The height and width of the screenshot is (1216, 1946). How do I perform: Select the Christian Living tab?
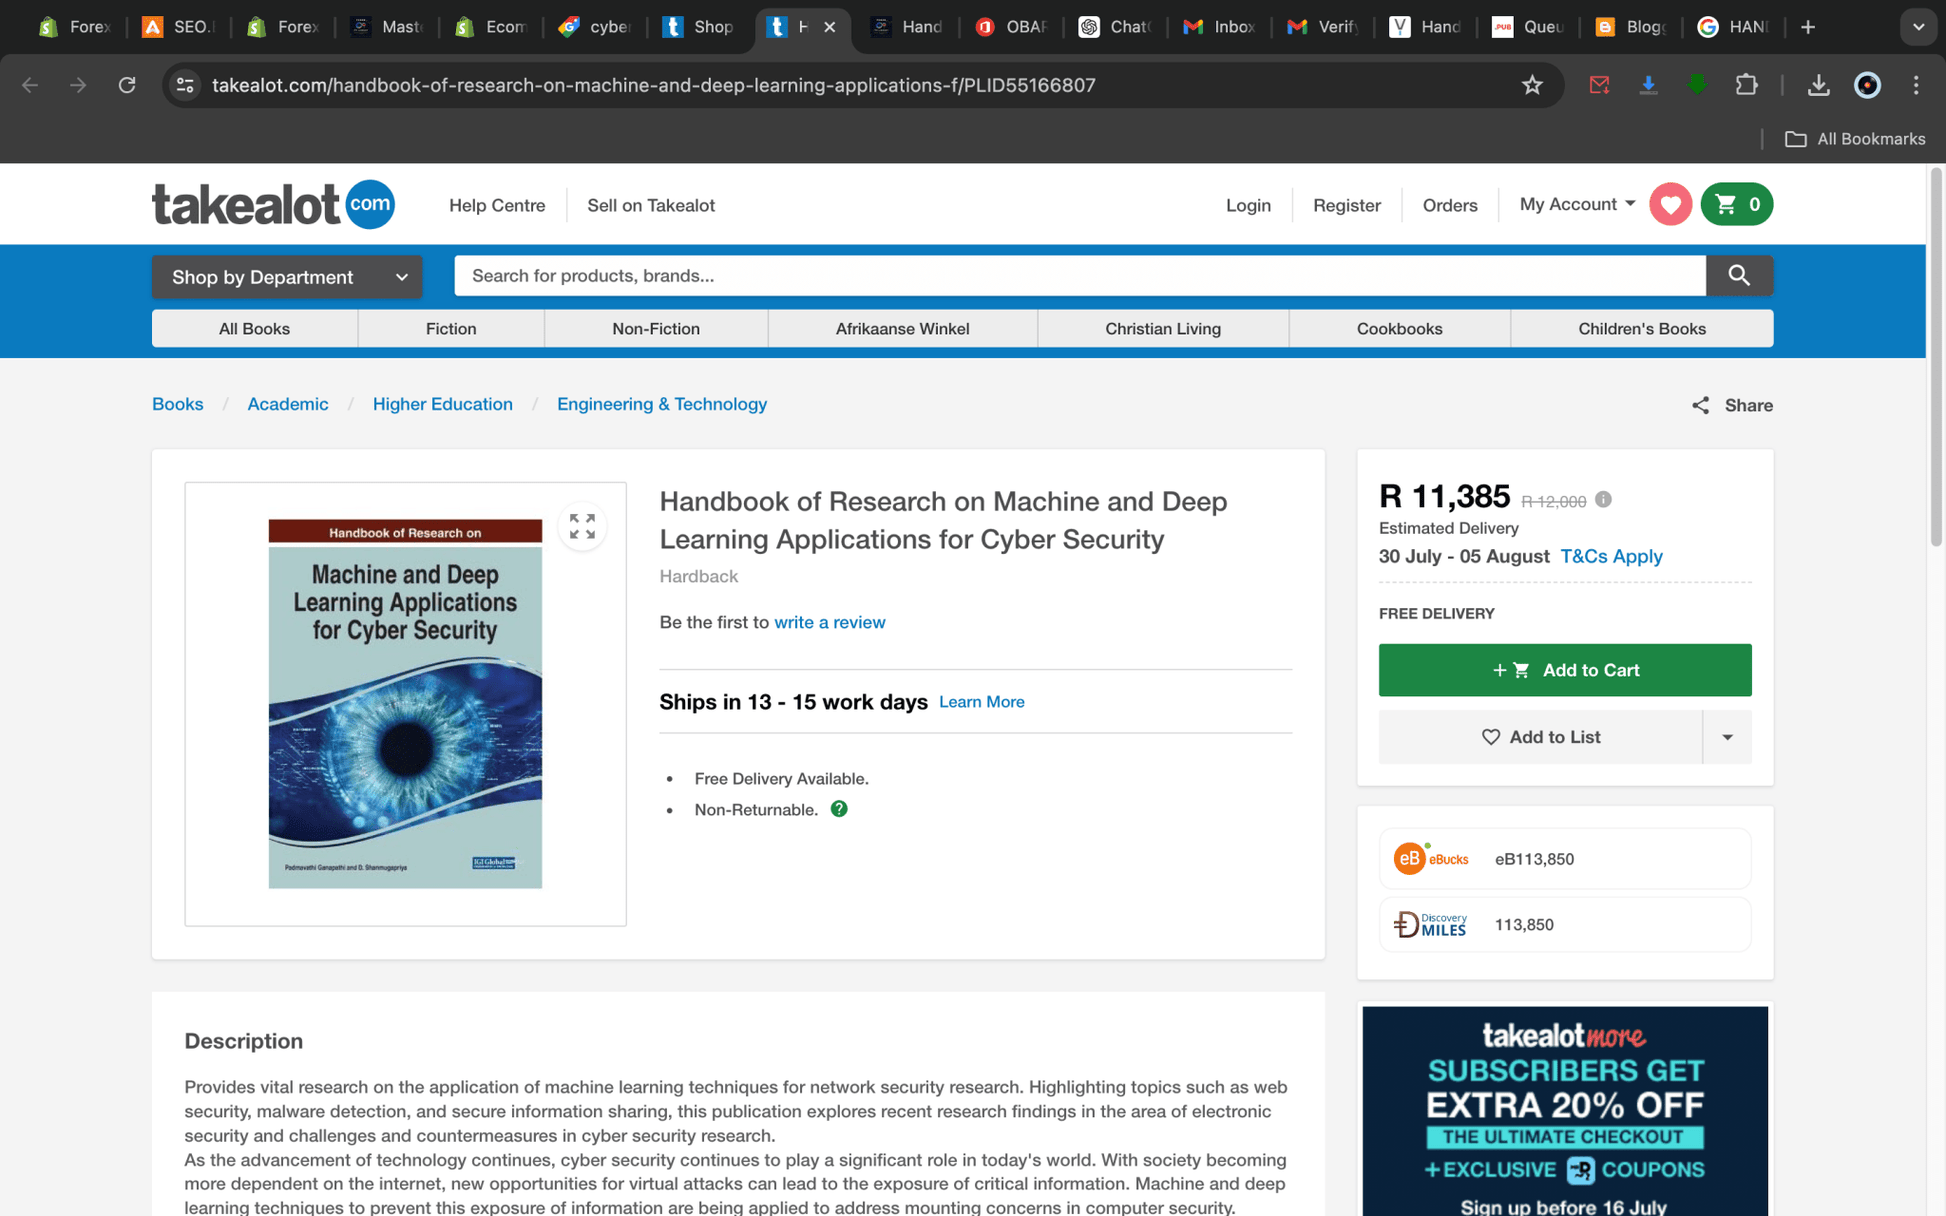click(x=1163, y=328)
